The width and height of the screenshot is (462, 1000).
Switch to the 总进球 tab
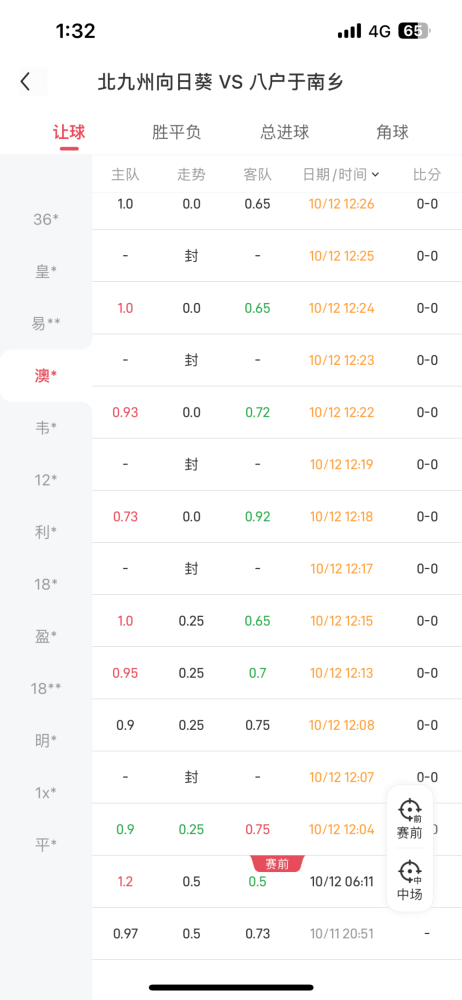click(x=285, y=132)
